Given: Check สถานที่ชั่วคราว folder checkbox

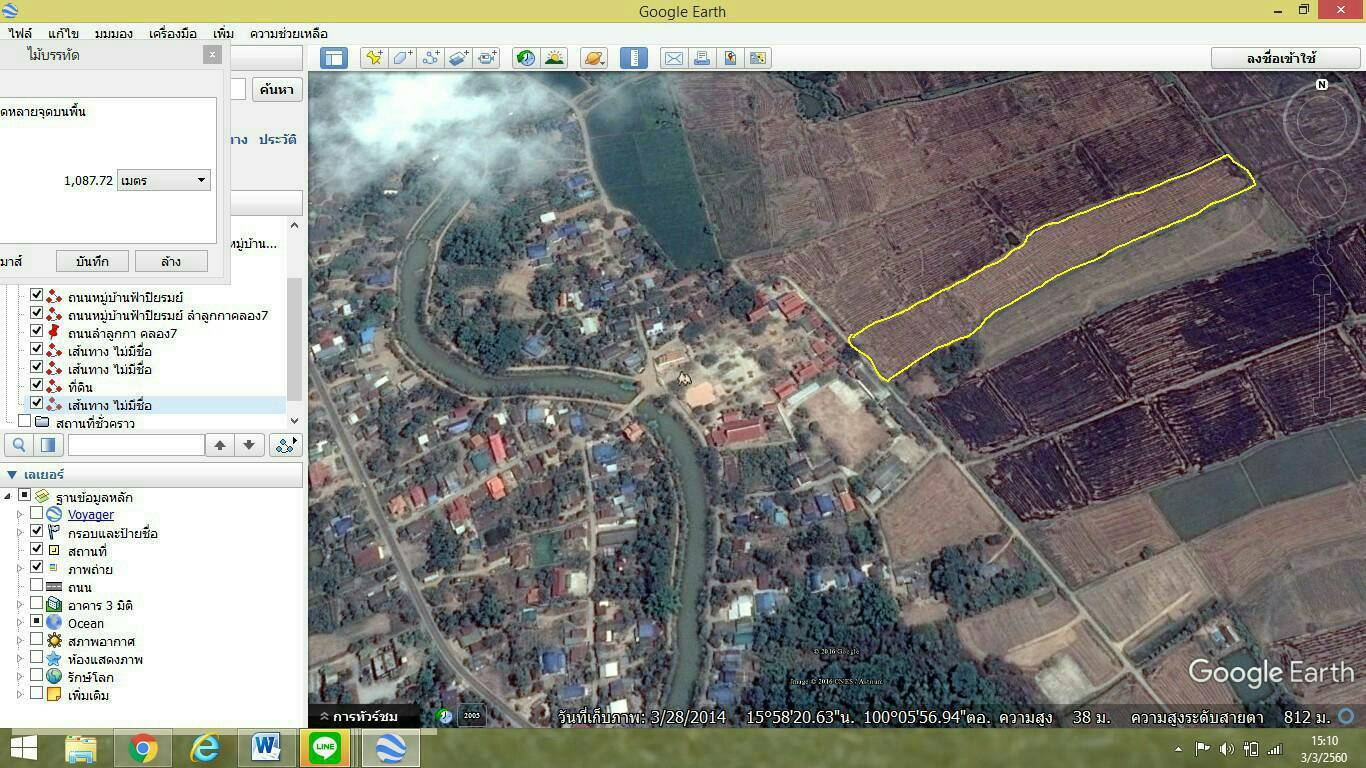Looking at the screenshot, I should pos(25,422).
